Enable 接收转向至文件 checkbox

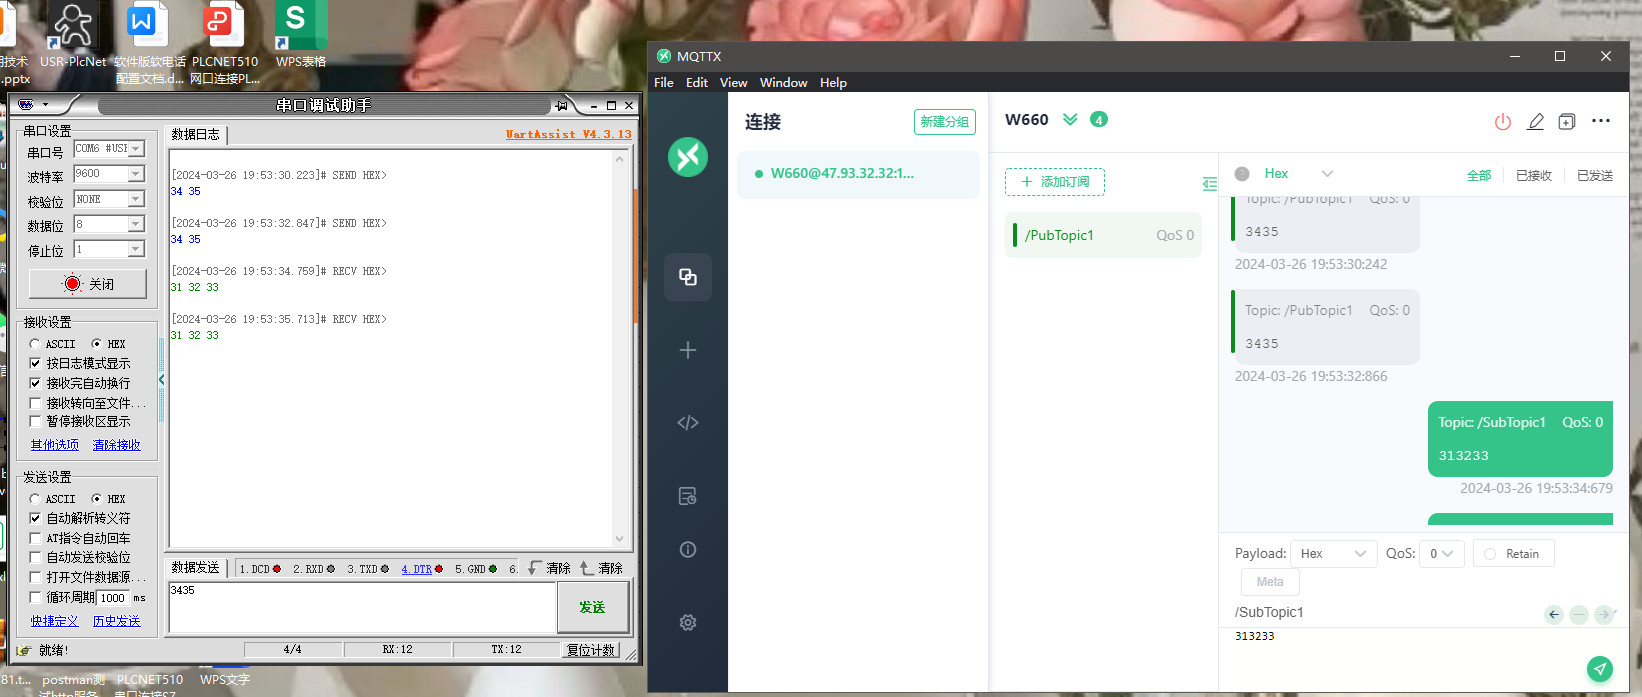click(36, 403)
